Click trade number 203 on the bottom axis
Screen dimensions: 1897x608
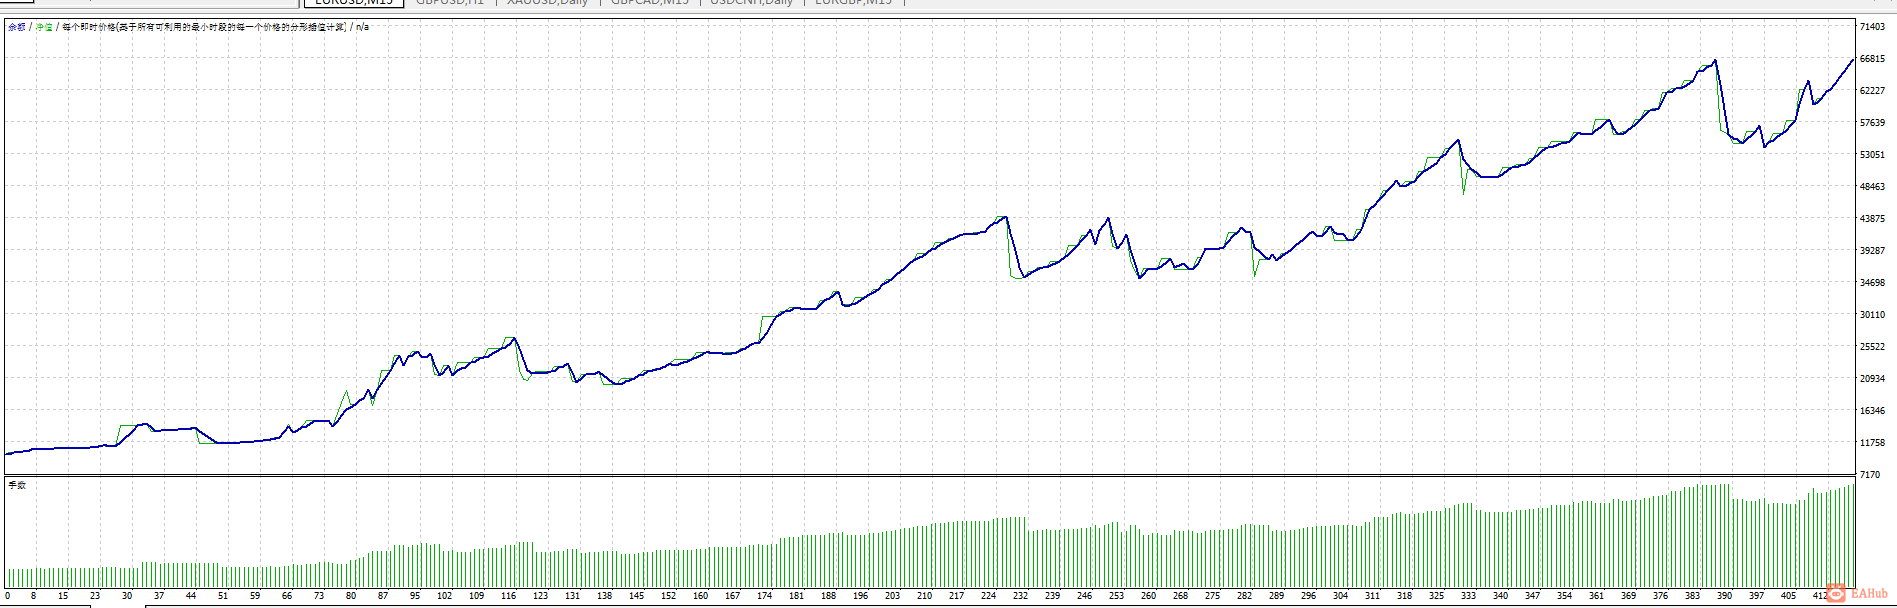pos(893,596)
